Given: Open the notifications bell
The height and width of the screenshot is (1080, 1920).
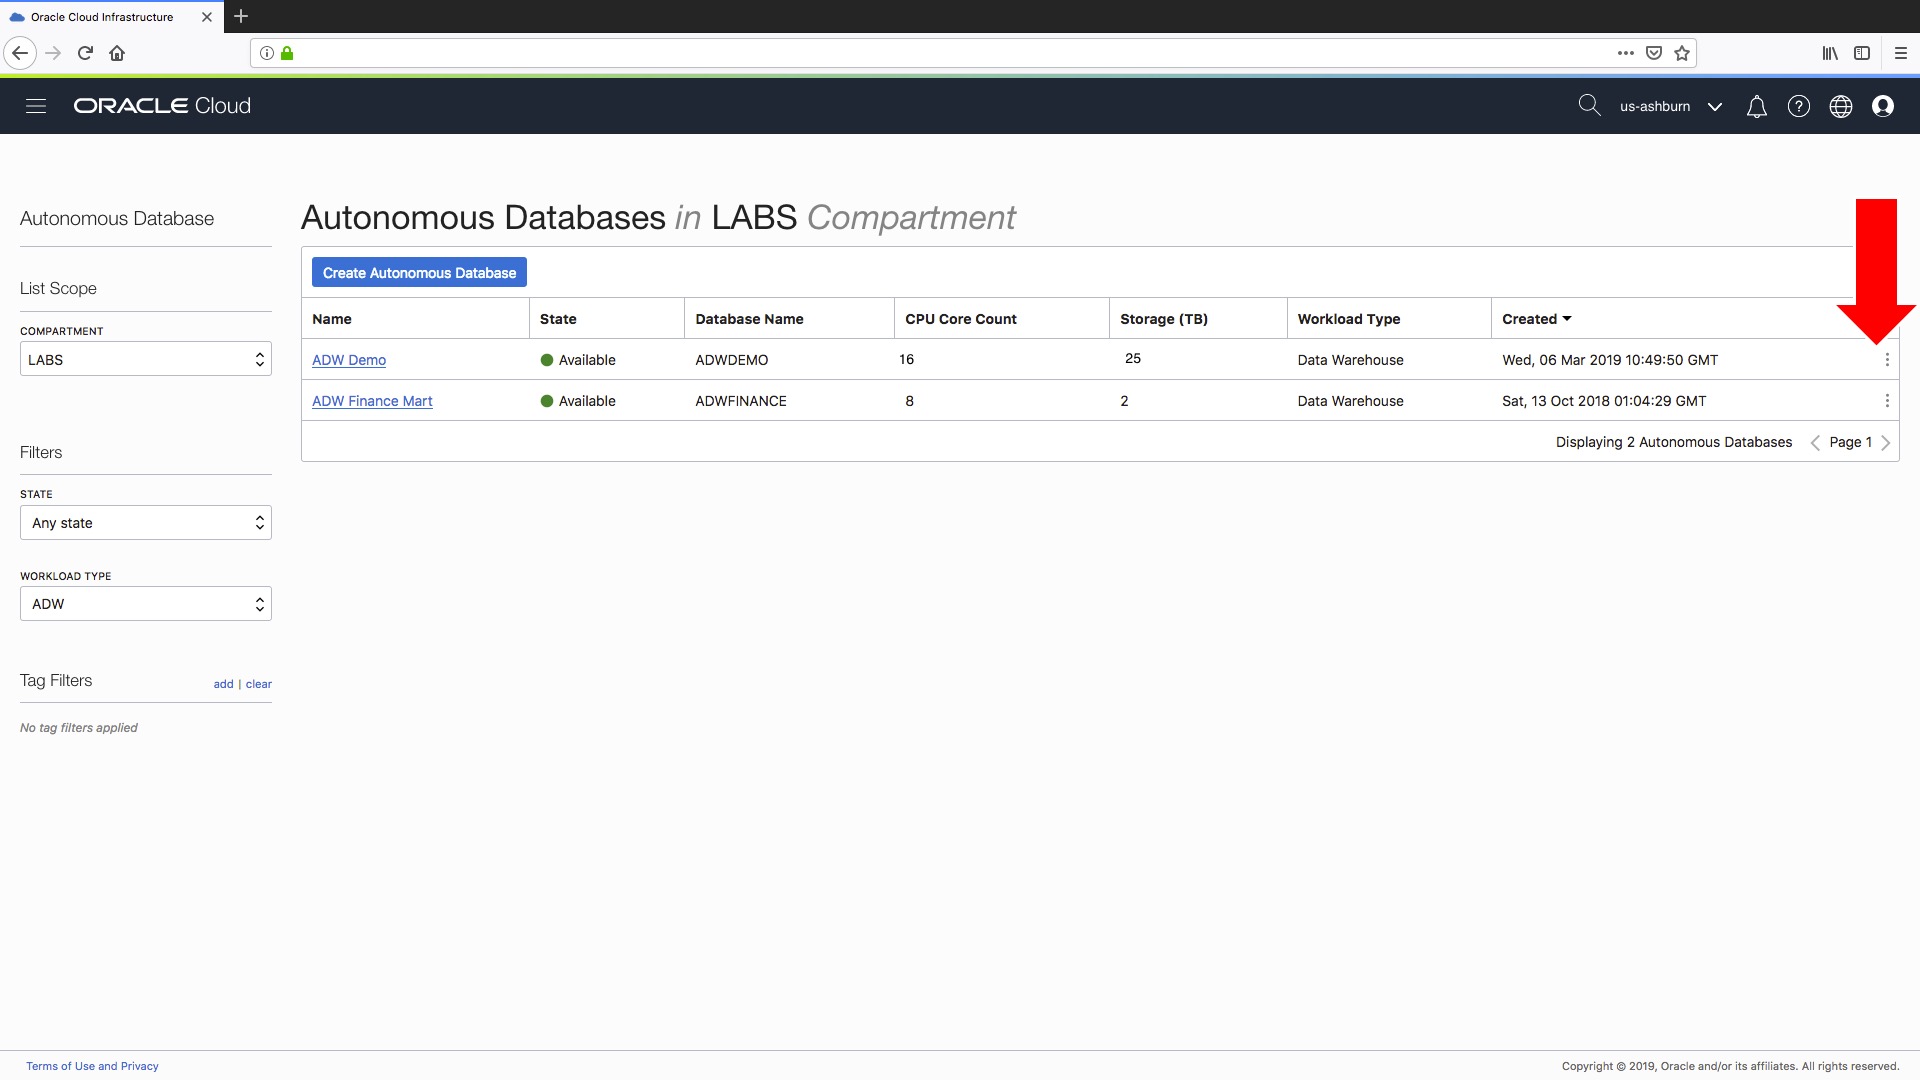Looking at the screenshot, I should coord(1757,106).
